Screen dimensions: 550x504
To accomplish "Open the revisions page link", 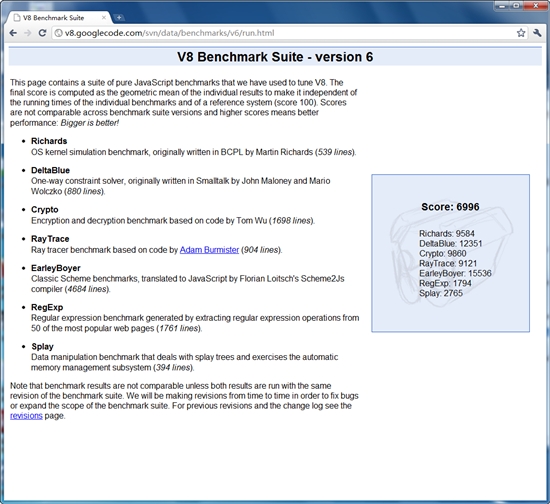I will coord(26,416).
